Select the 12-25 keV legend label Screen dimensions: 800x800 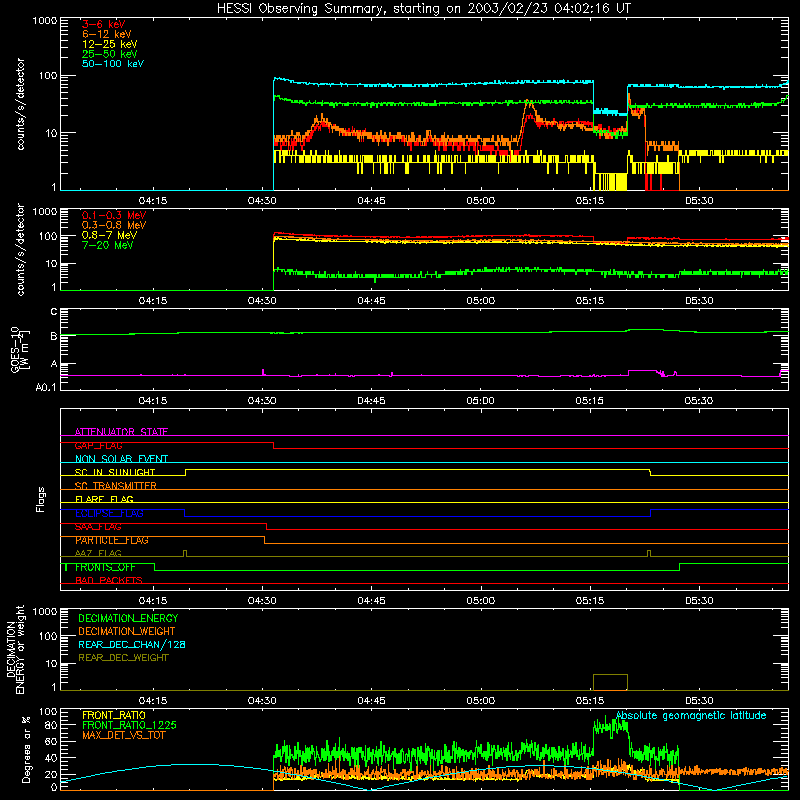110,44
